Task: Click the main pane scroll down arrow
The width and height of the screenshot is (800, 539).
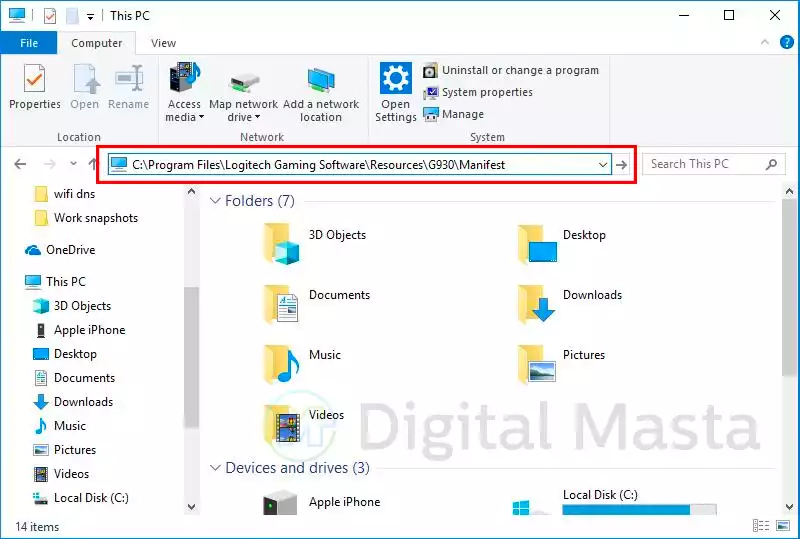Action: [789, 507]
